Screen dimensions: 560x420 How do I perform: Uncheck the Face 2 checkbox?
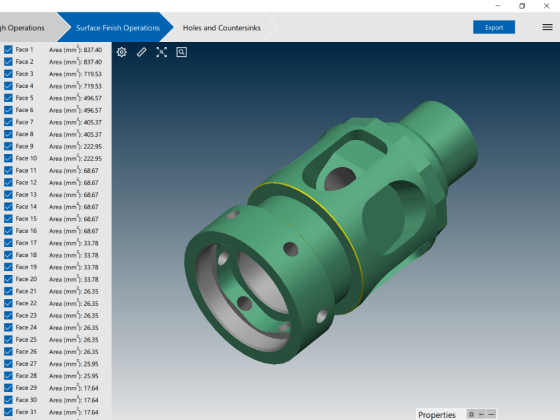[x=8, y=62]
